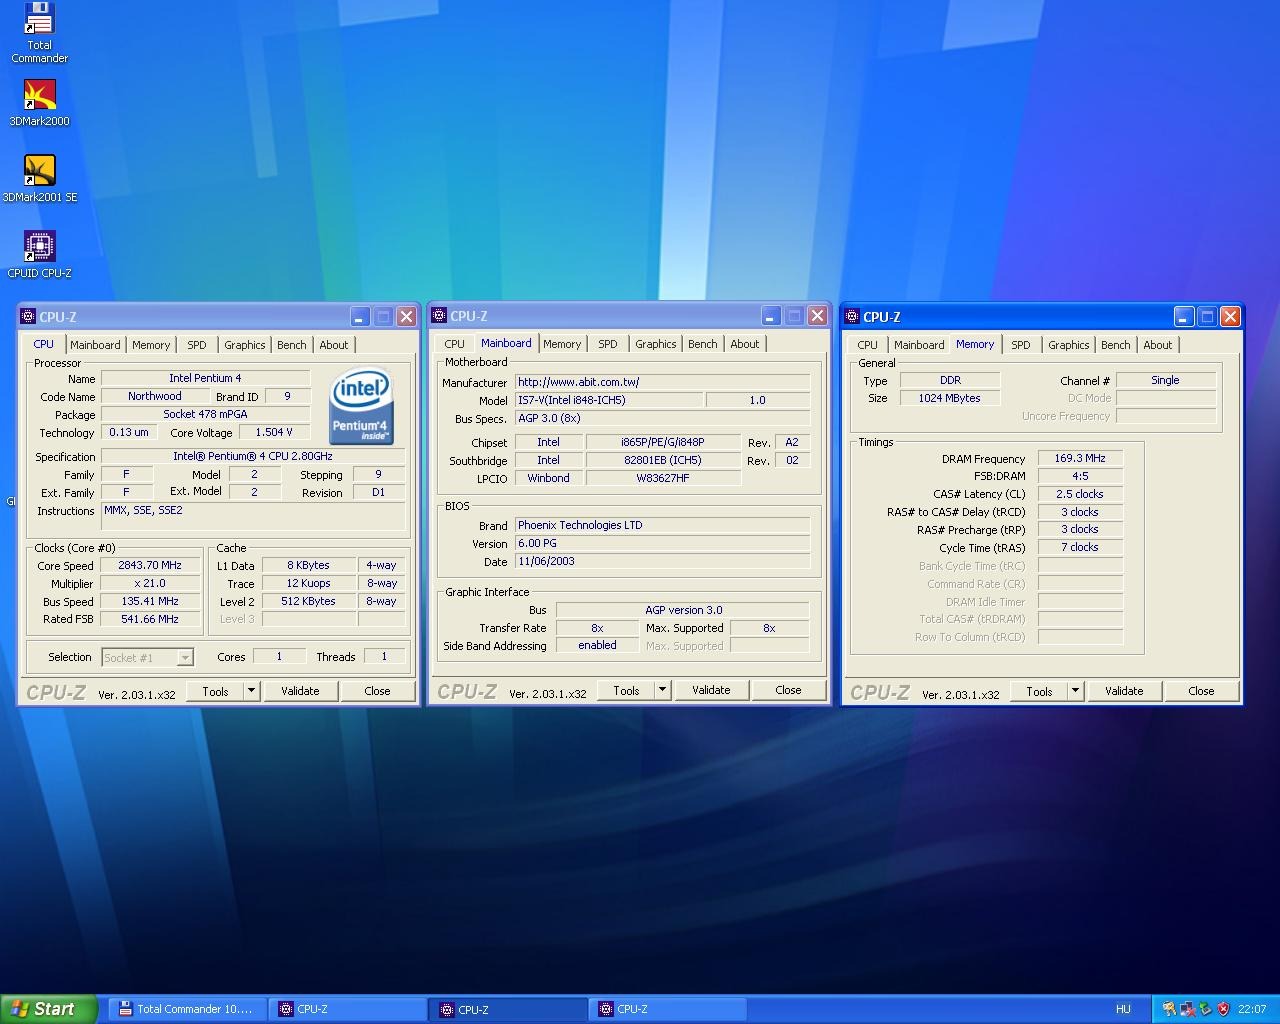Screen dimensions: 1280x1024
Task: Open About tab in left CPU-Z window
Action: [334, 345]
